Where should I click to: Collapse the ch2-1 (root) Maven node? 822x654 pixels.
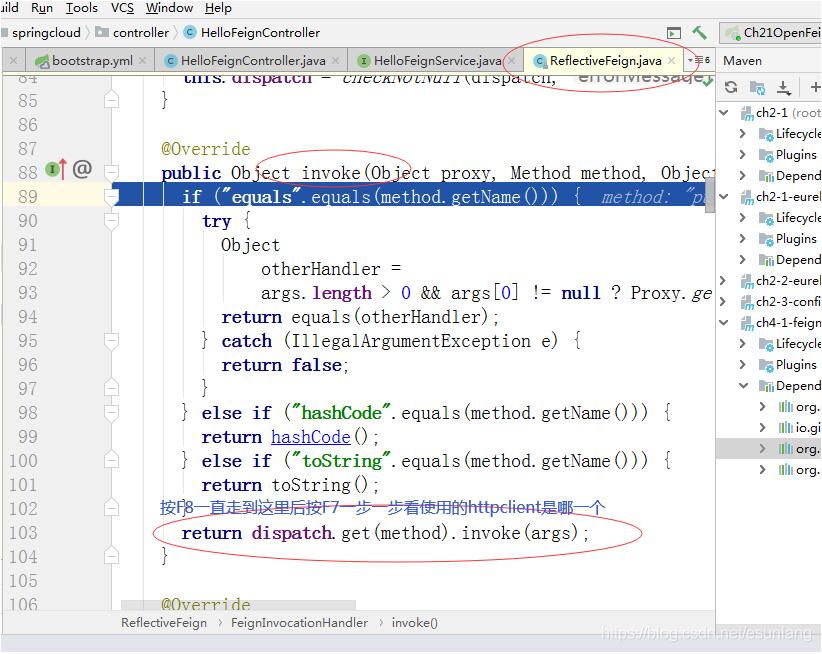click(724, 113)
